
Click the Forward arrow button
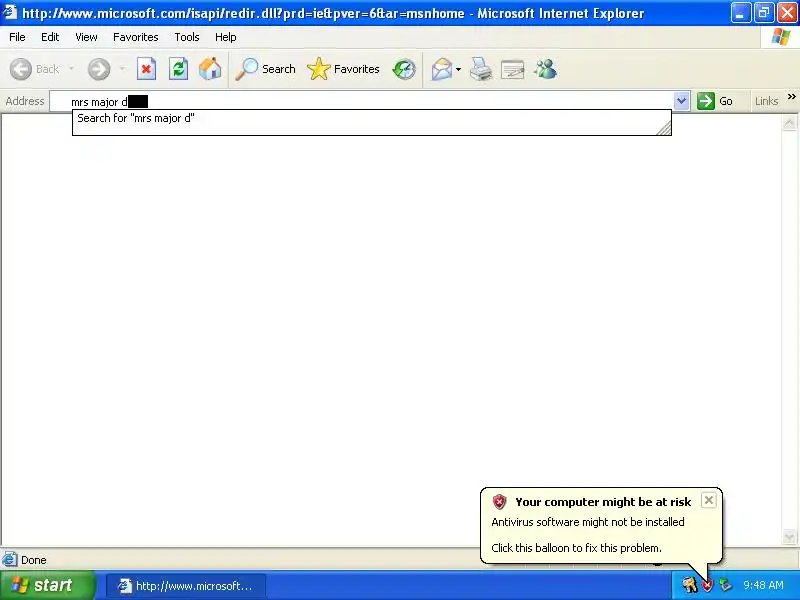tap(99, 69)
